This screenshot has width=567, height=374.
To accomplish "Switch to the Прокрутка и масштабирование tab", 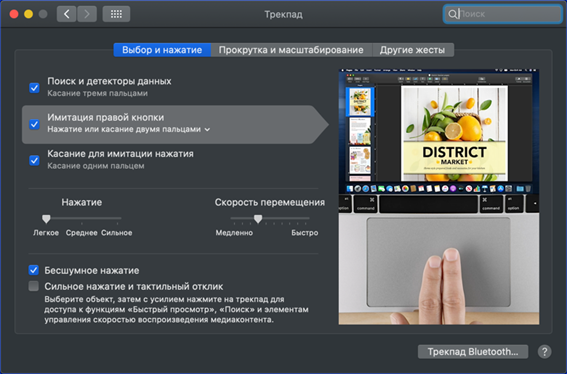I will [x=291, y=50].
